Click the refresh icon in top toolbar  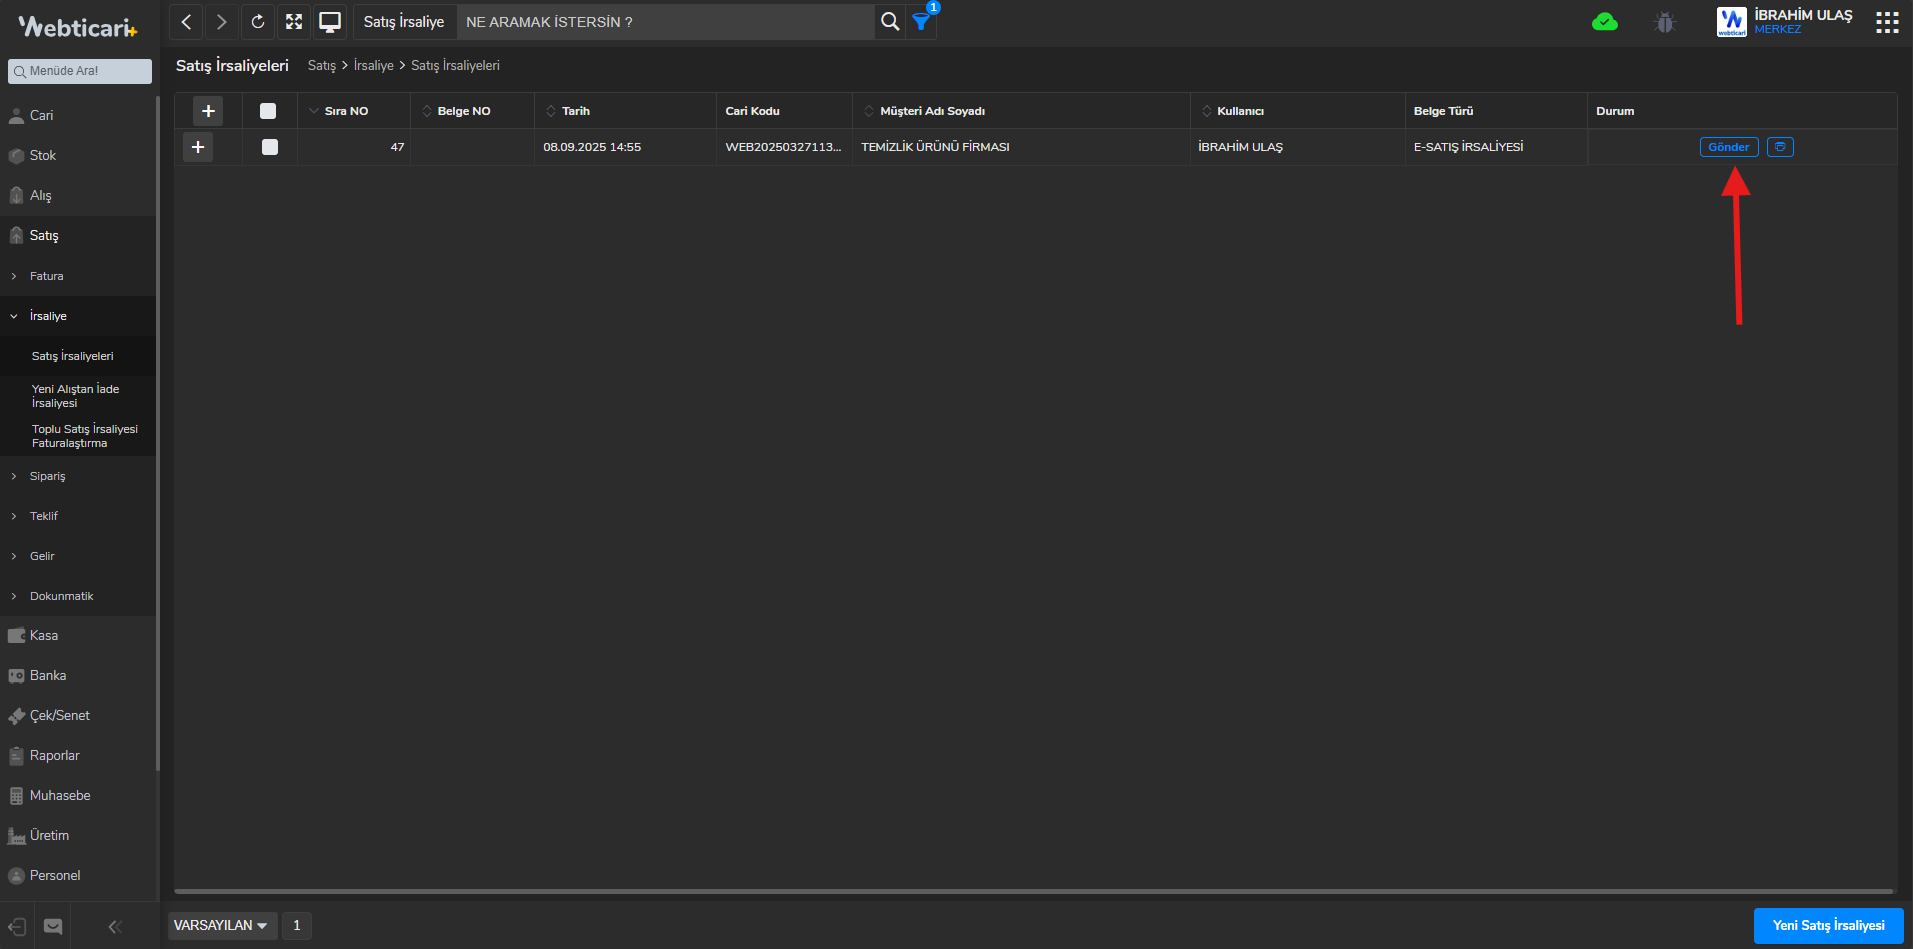[258, 22]
